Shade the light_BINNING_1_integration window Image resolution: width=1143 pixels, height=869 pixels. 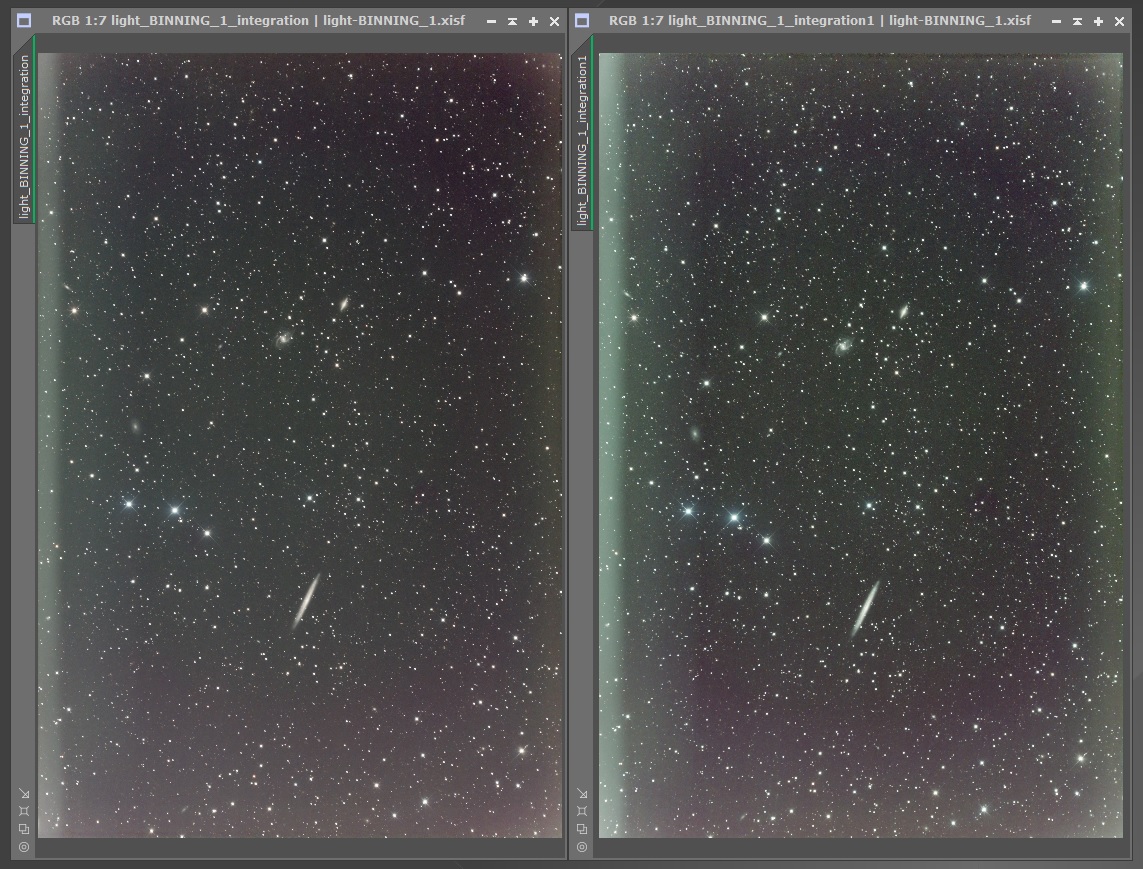click(x=512, y=21)
